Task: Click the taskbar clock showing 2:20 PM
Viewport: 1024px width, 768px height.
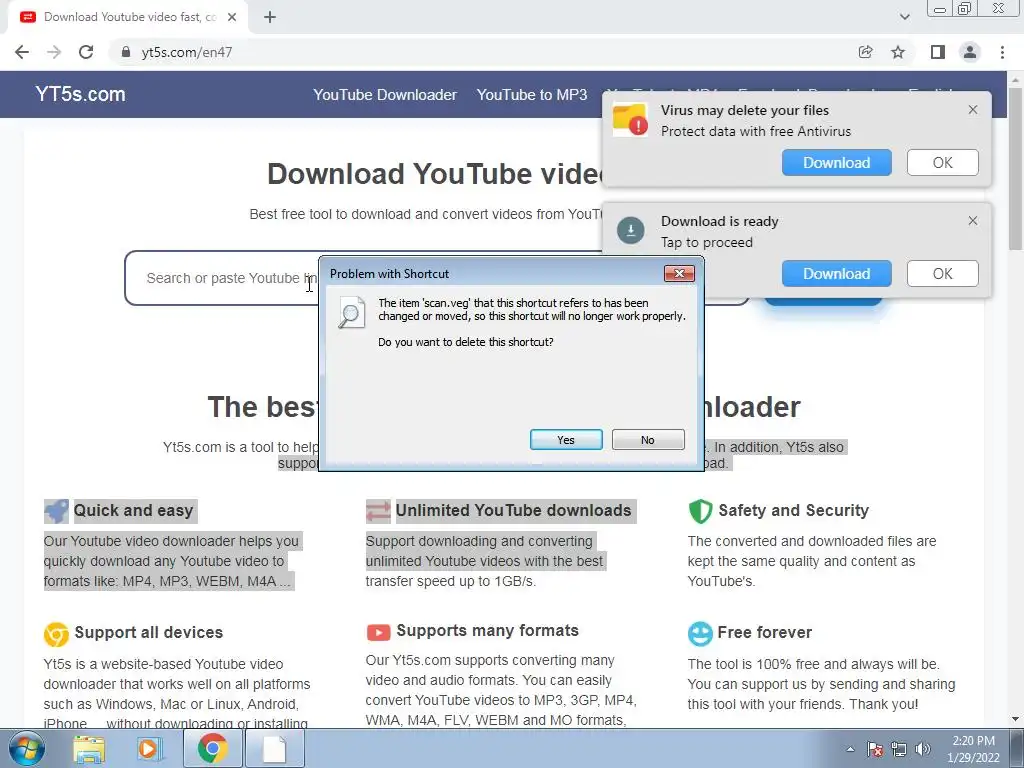Action: click(973, 749)
